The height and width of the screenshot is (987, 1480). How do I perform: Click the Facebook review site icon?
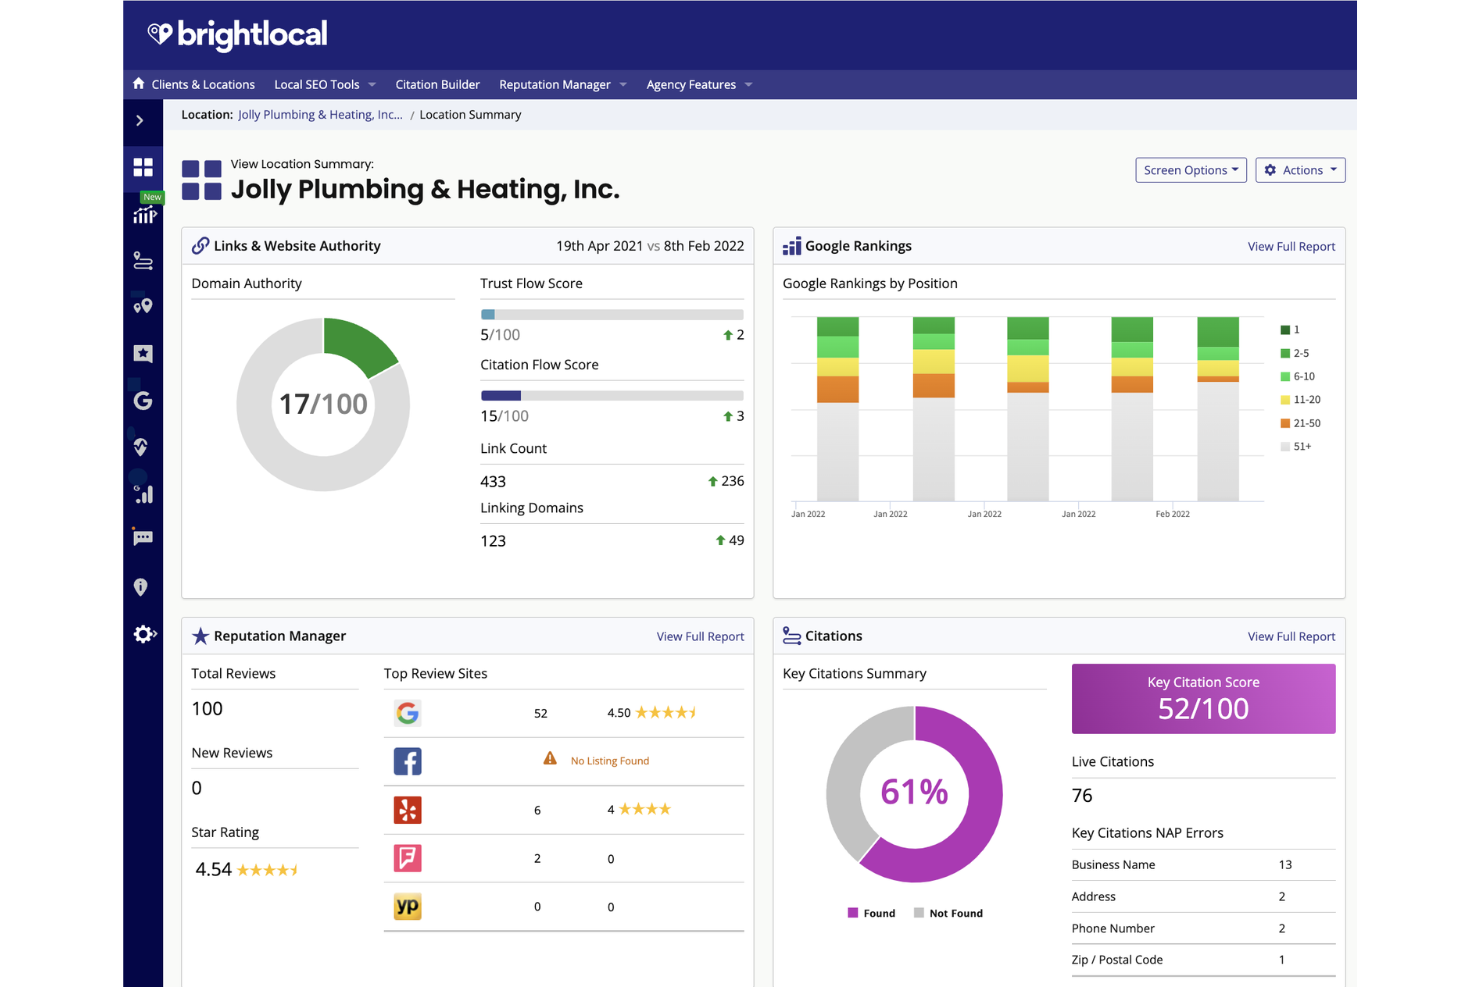[x=407, y=761]
